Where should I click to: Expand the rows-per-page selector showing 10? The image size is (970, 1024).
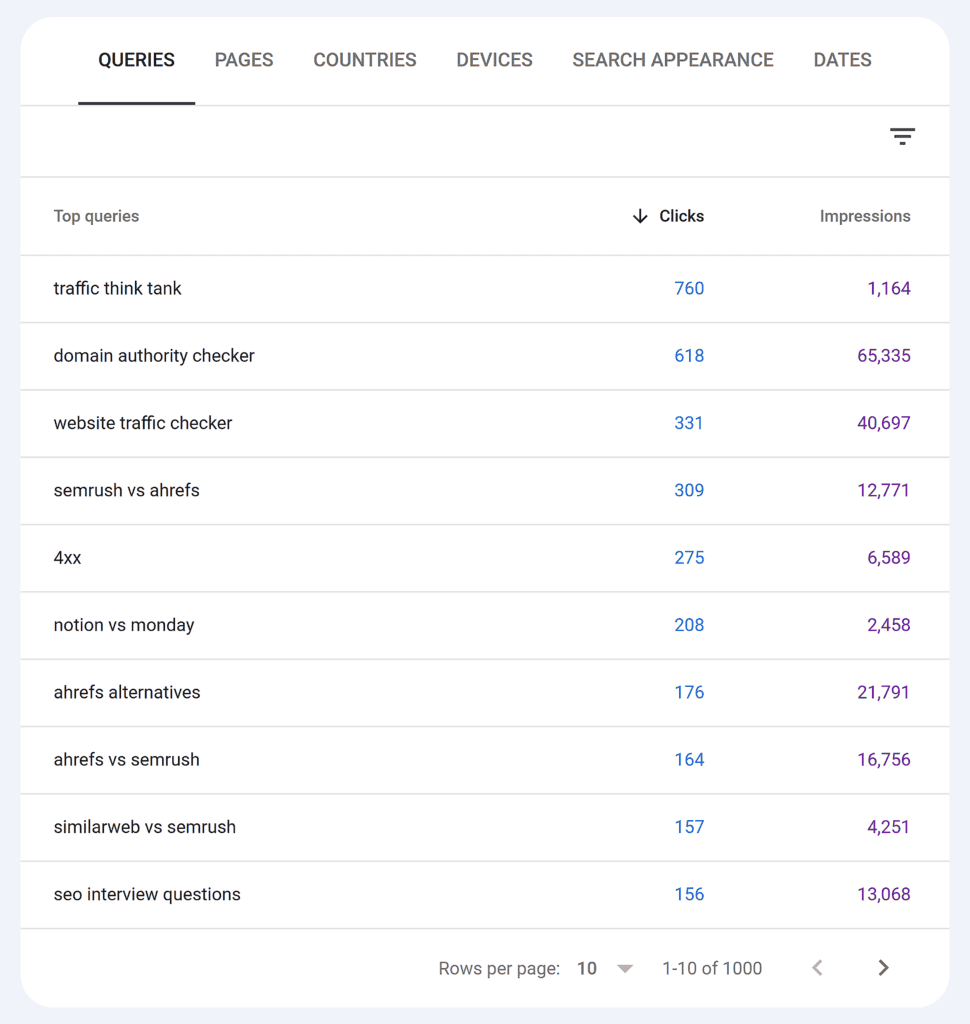(624, 968)
